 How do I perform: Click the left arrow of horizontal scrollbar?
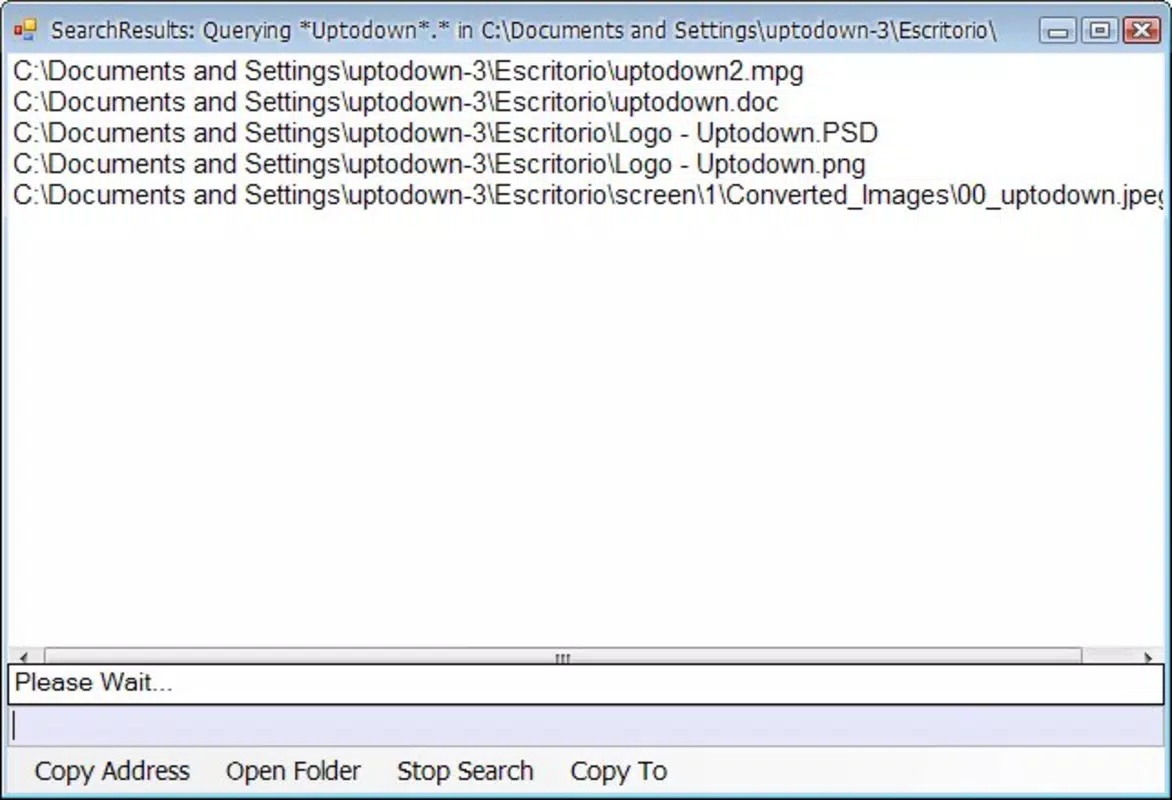point(24,657)
